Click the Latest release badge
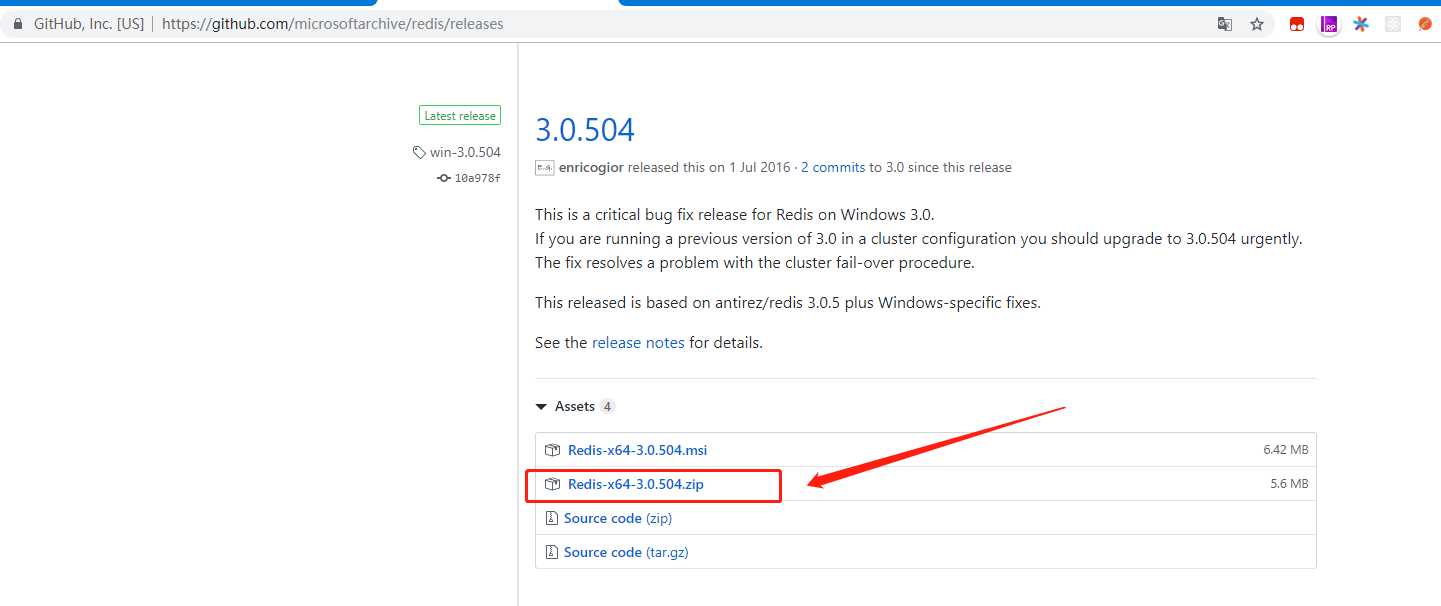The width and height of the screenshot is (1441, 606). point(460,116)
